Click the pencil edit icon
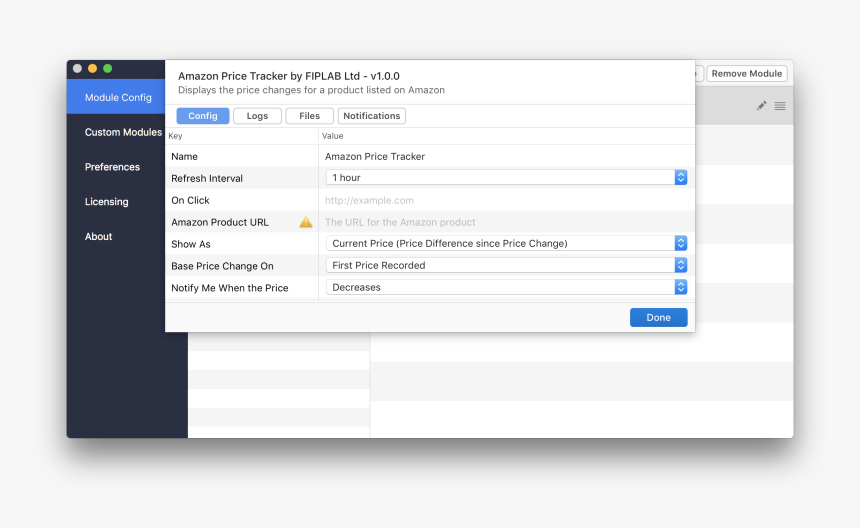Viewport: 860px width, 528px height. 761,106
